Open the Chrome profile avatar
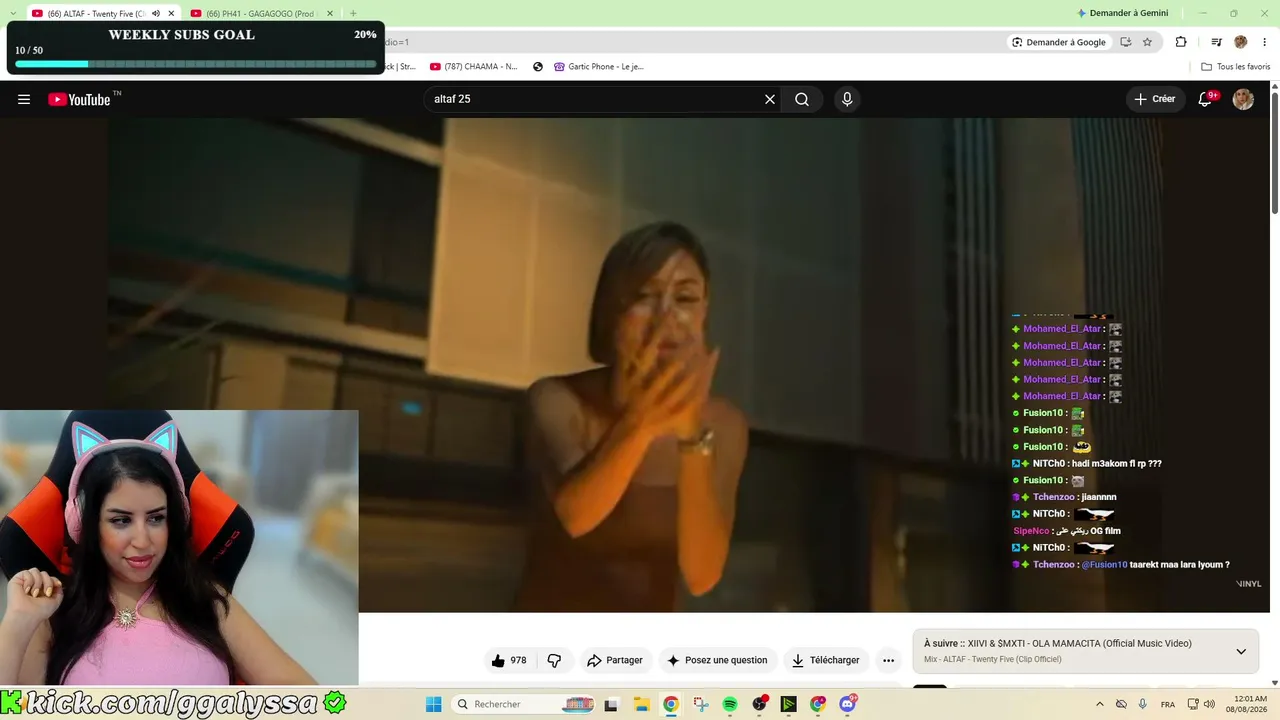The image size is (1280, 720). 1241,42
